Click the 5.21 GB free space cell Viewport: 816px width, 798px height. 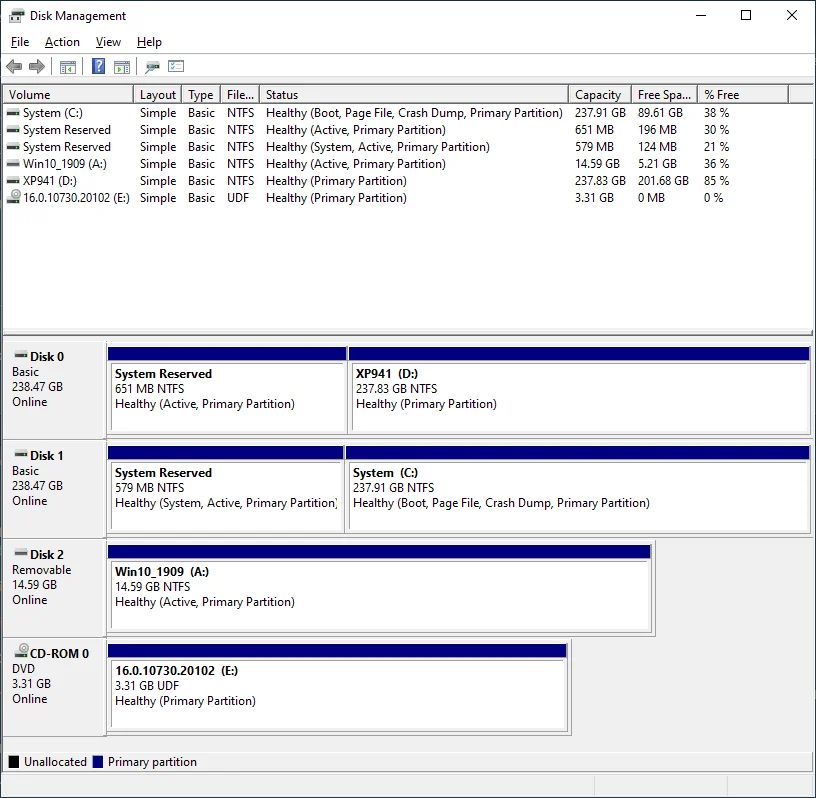657,164
